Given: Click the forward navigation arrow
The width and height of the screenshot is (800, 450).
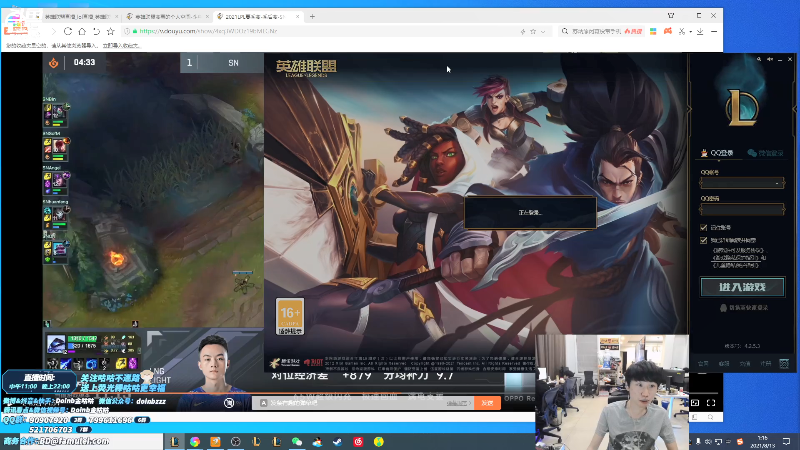Looking at the screenshot, I should coord(53,31).
